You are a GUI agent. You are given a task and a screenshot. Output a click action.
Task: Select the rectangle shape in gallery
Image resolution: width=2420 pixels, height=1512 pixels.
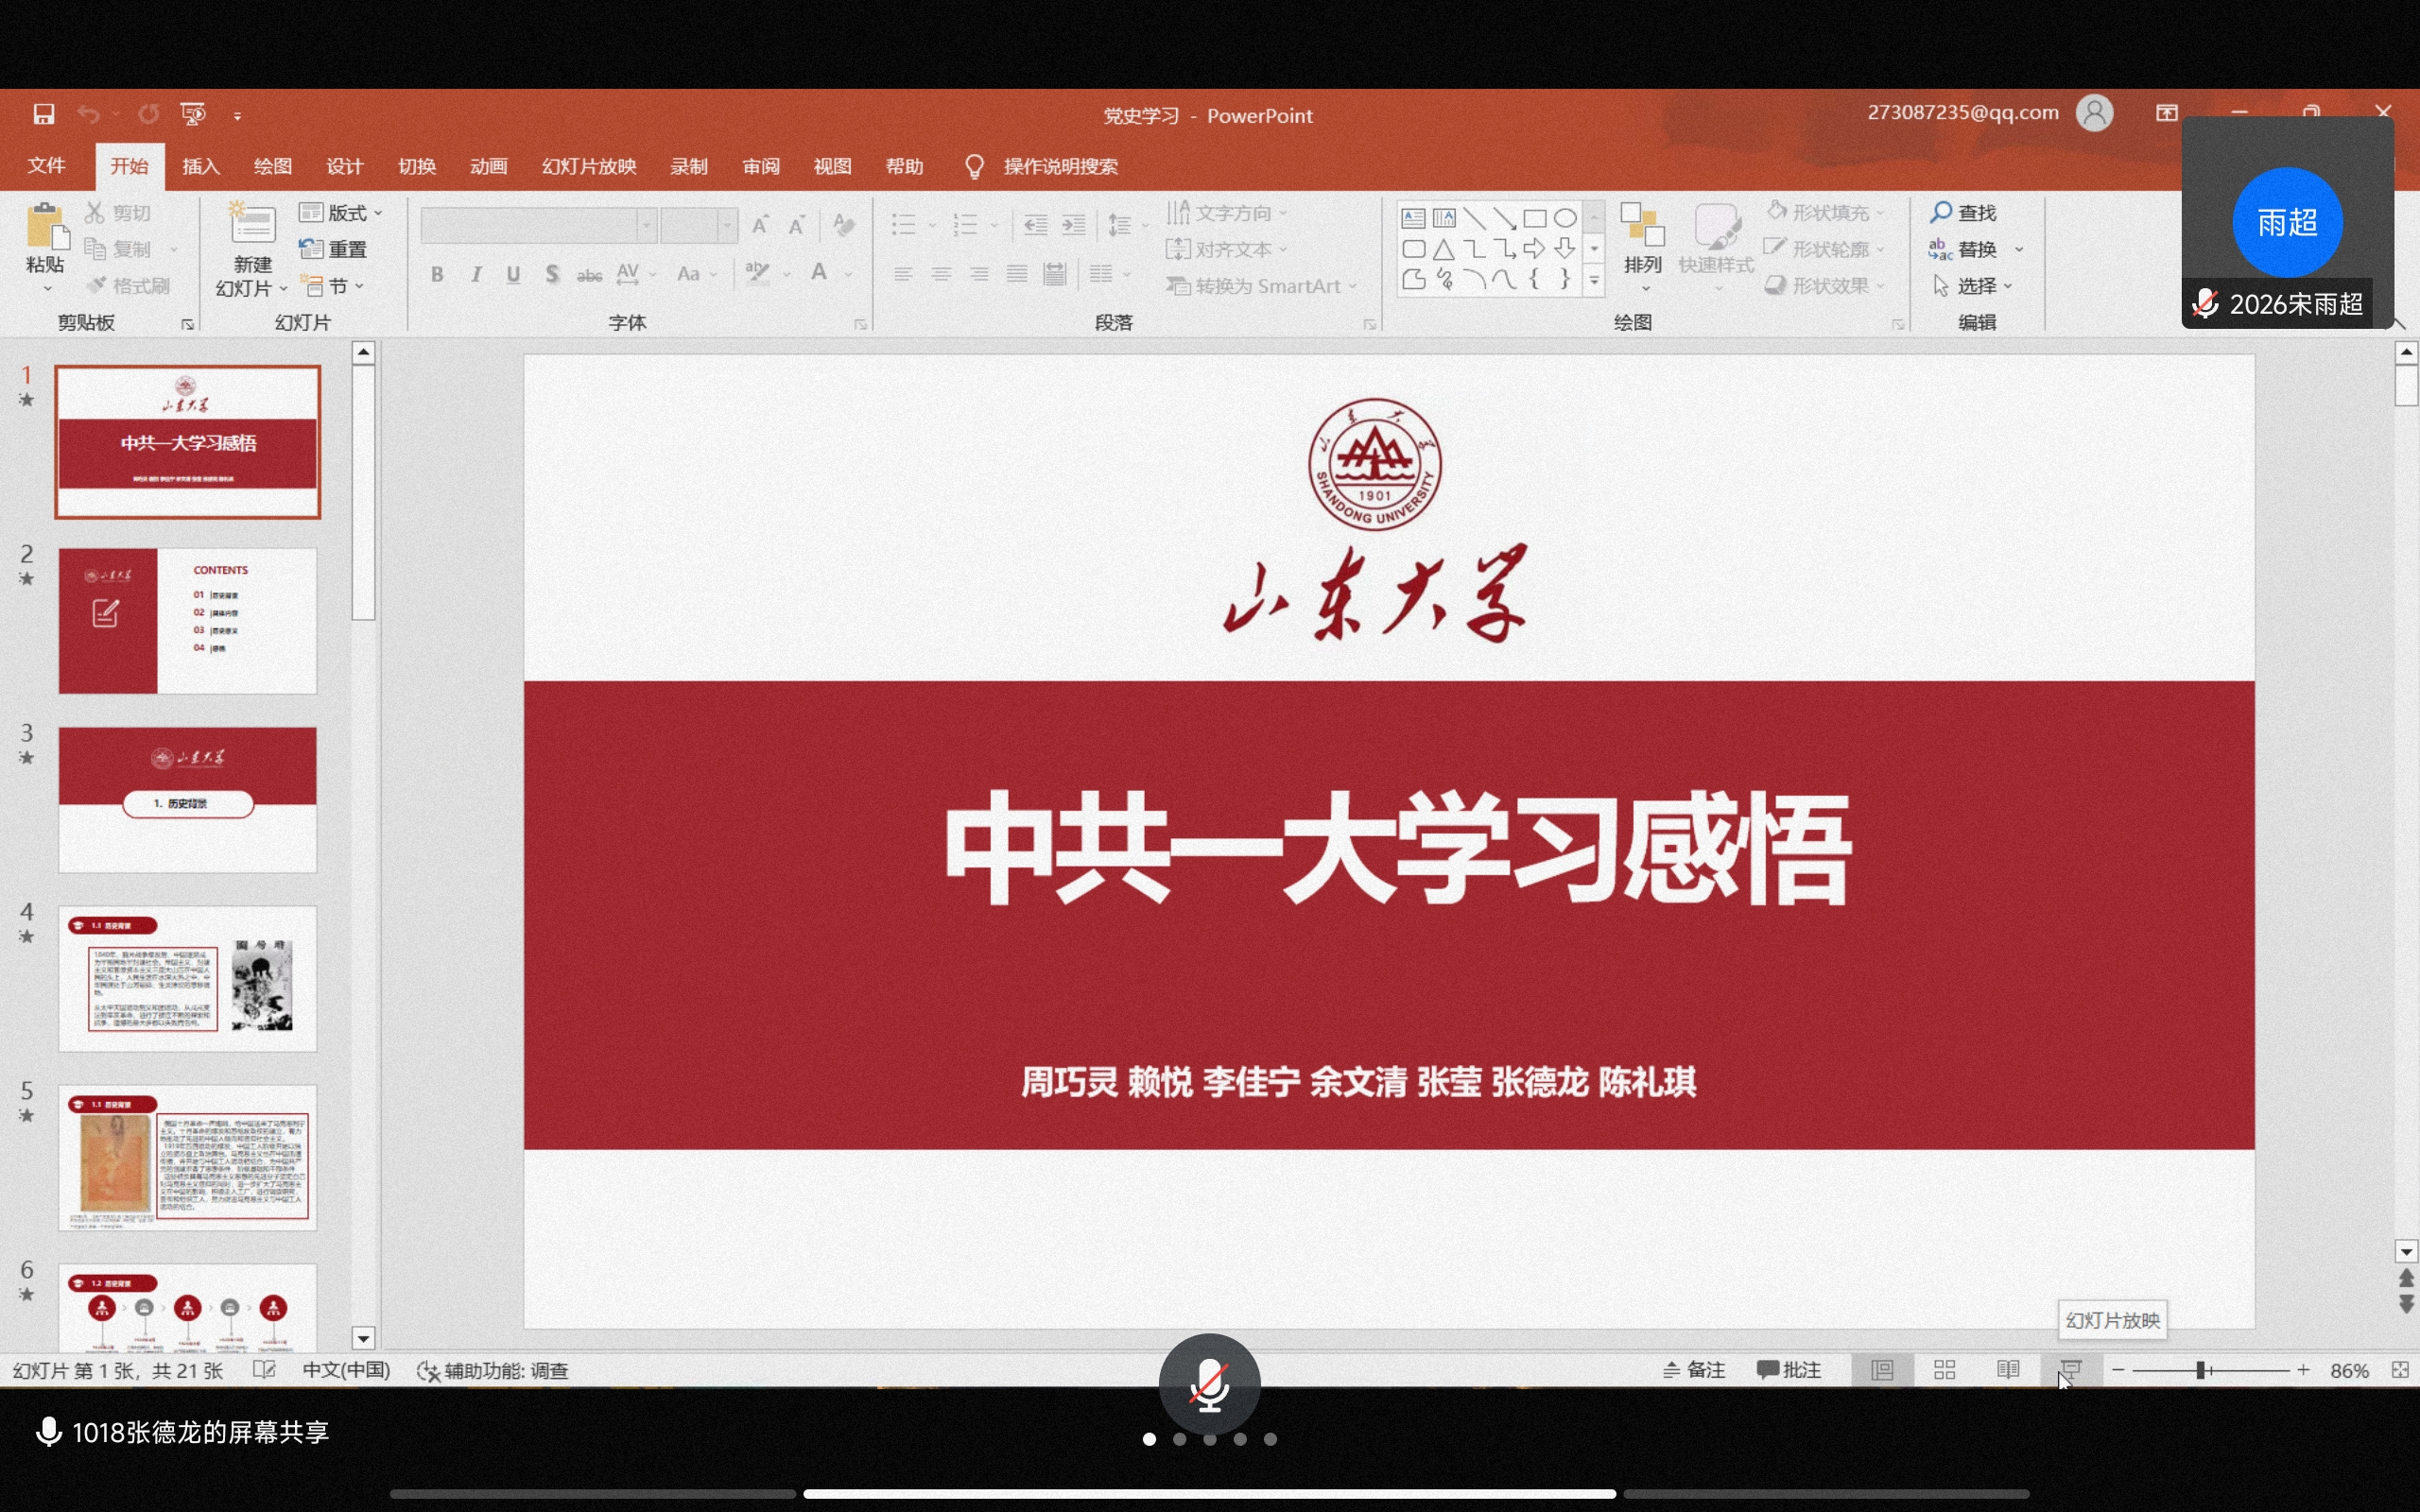click(x=1535, y=218)
